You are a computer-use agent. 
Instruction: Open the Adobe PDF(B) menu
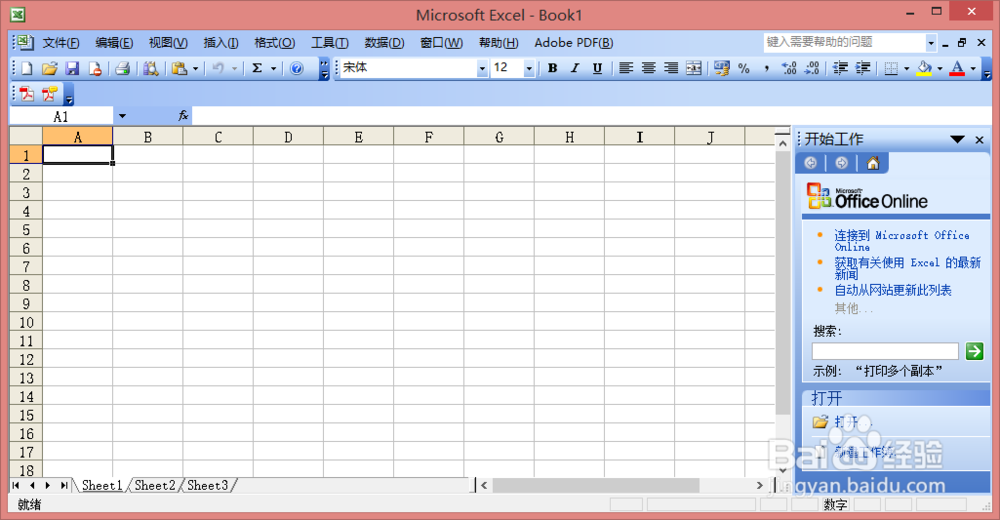click(573, 43)
